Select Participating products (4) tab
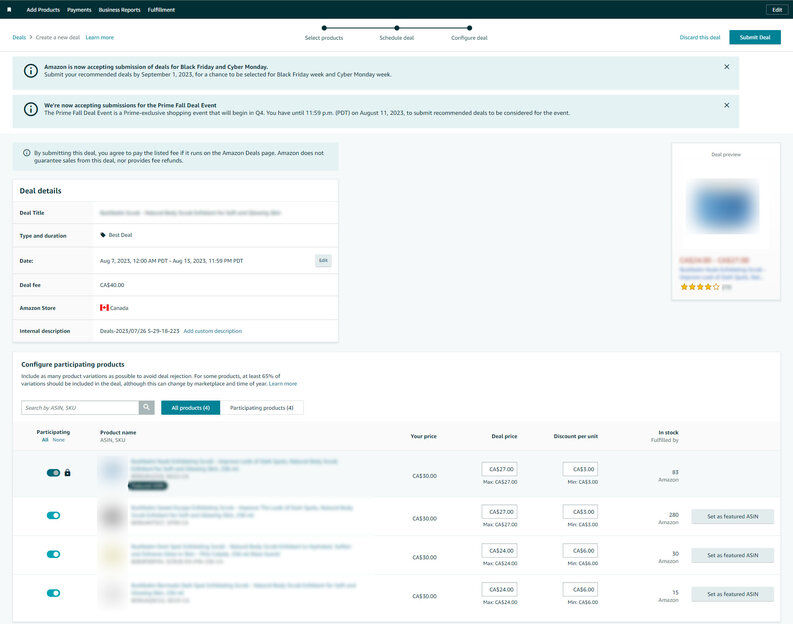793x624 pixels. 261,408
